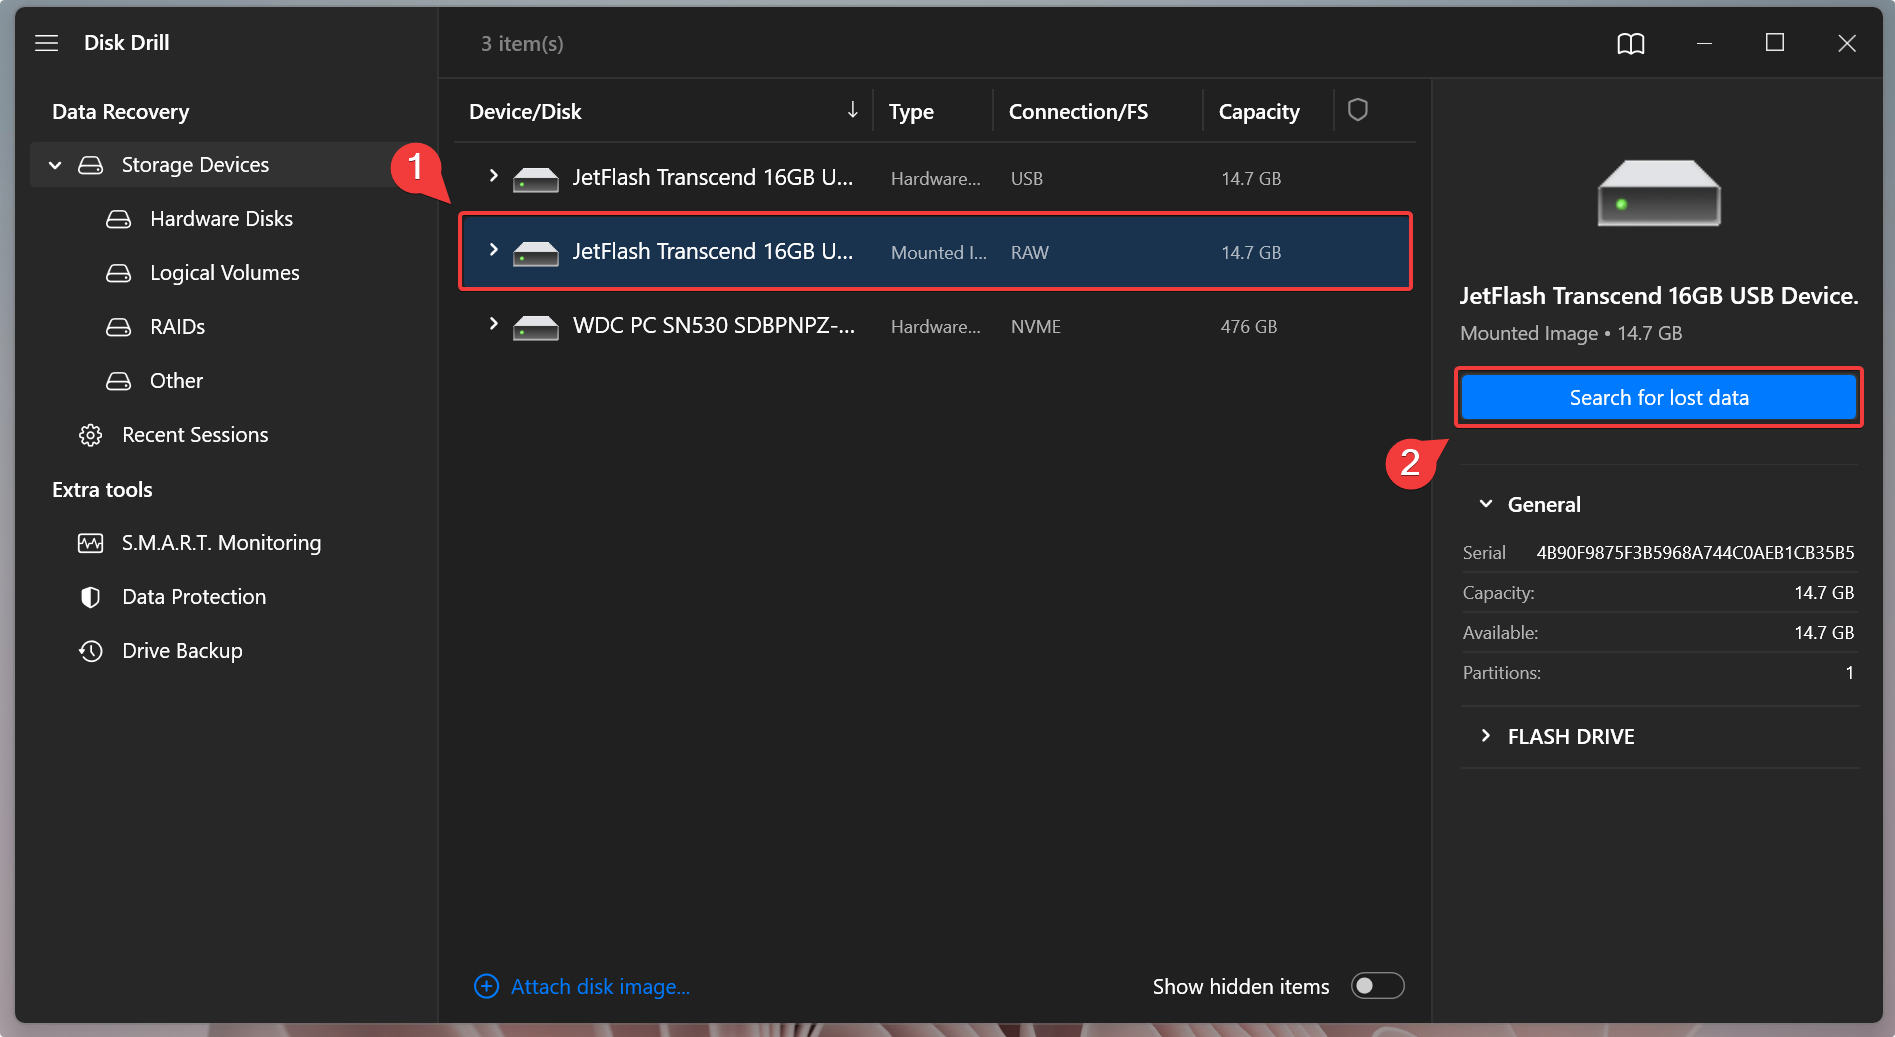Screen dimensions: 1895x1037
Task: Toggle the Show hidden items switch
Action: click(1377, 986)
